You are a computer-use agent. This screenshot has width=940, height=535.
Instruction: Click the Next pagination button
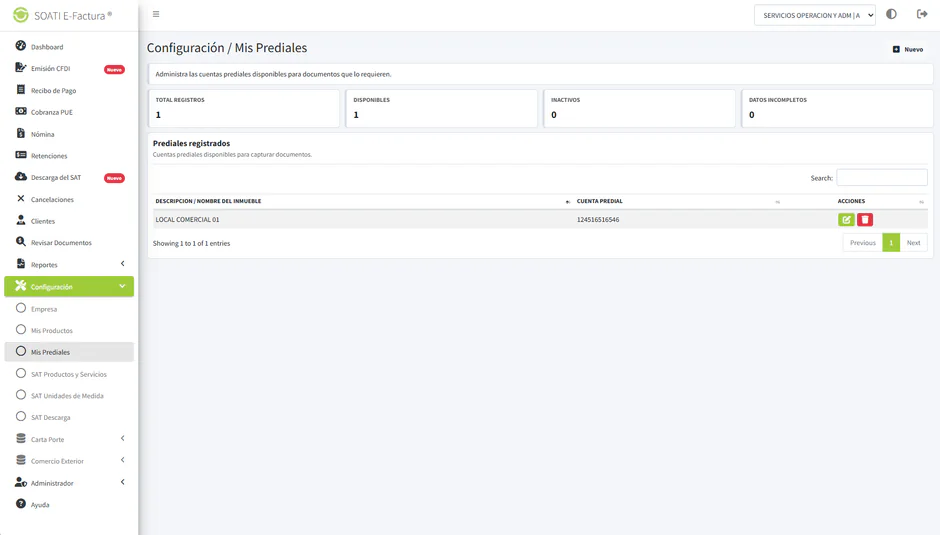pyautogui.click(x=913, y=243)
